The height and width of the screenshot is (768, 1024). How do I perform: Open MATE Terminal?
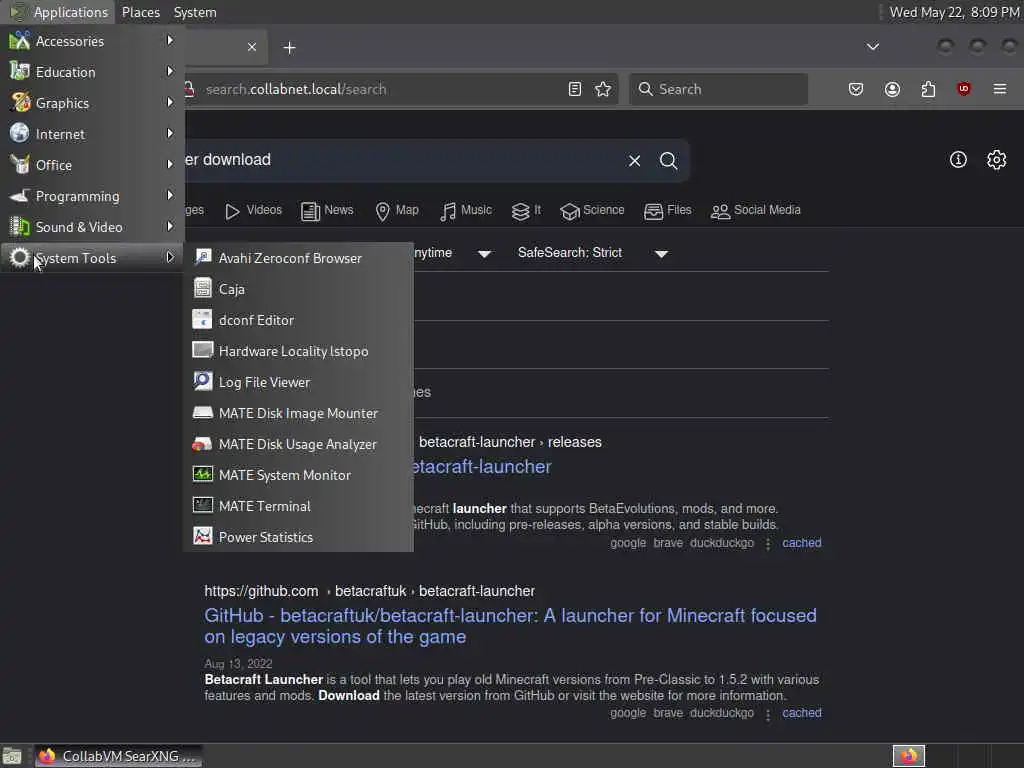click(x=298, y=506)
